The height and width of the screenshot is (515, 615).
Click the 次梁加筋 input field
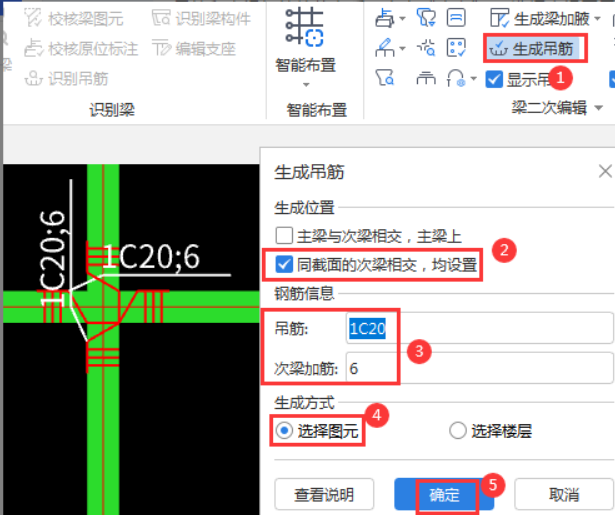click(x=479, y=368)
